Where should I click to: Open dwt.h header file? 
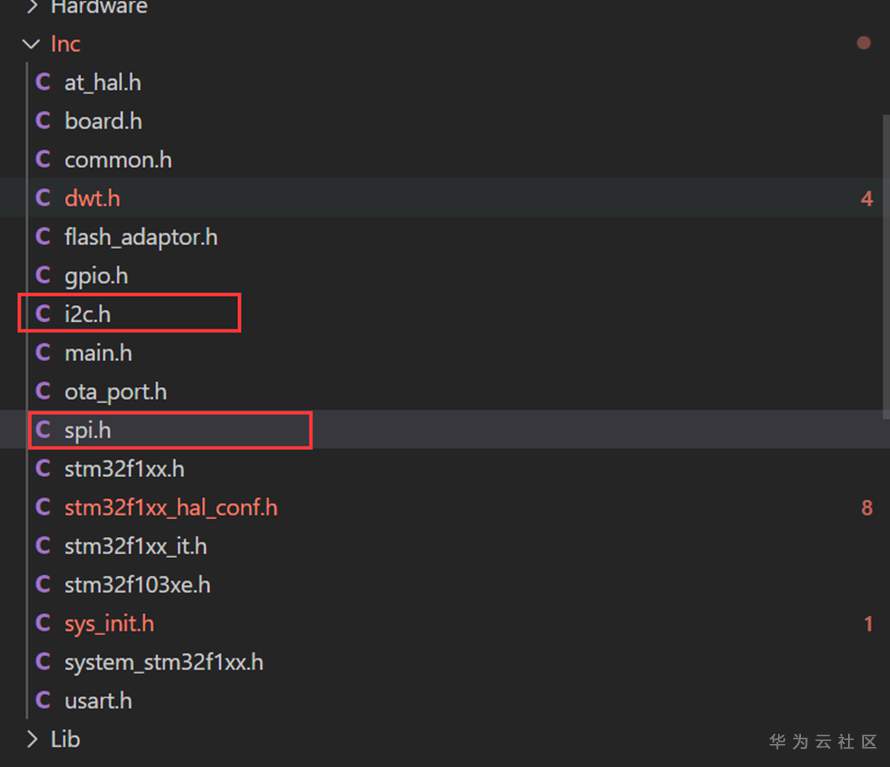92,199
